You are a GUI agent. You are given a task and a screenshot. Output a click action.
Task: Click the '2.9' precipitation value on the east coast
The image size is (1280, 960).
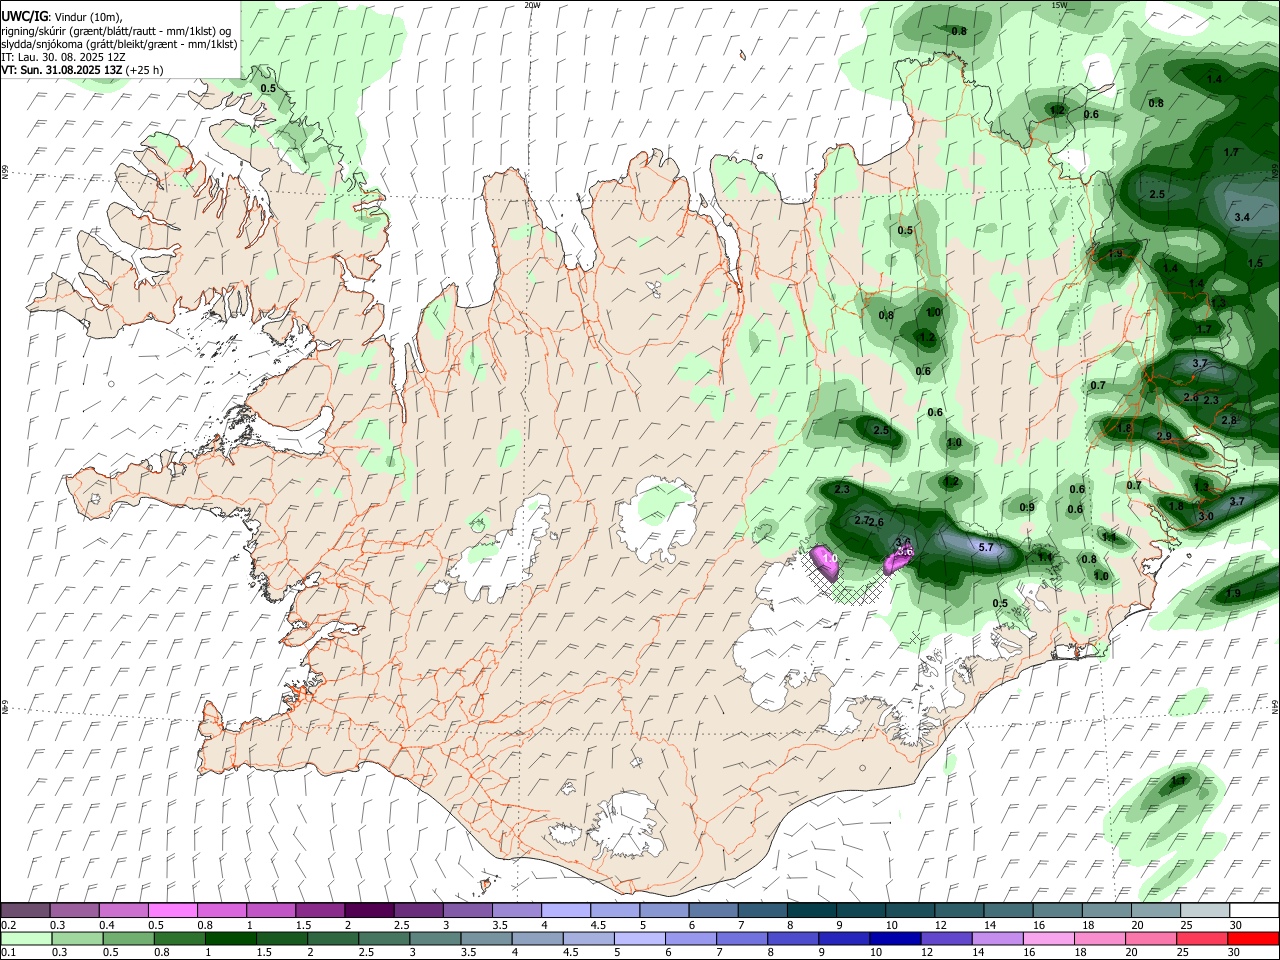1163,437
